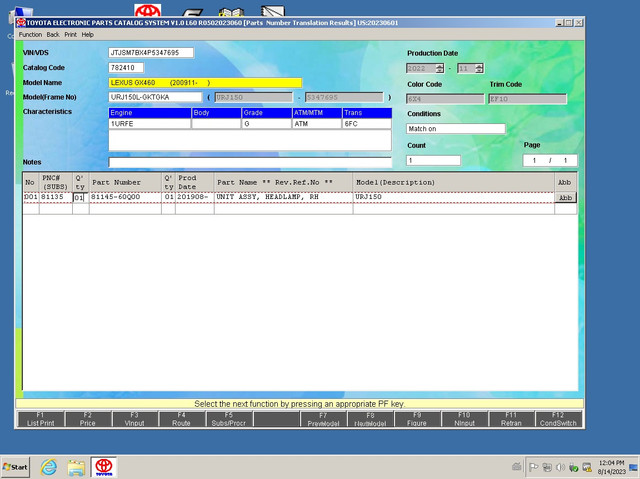Click the 1URFE engine value

150,124
